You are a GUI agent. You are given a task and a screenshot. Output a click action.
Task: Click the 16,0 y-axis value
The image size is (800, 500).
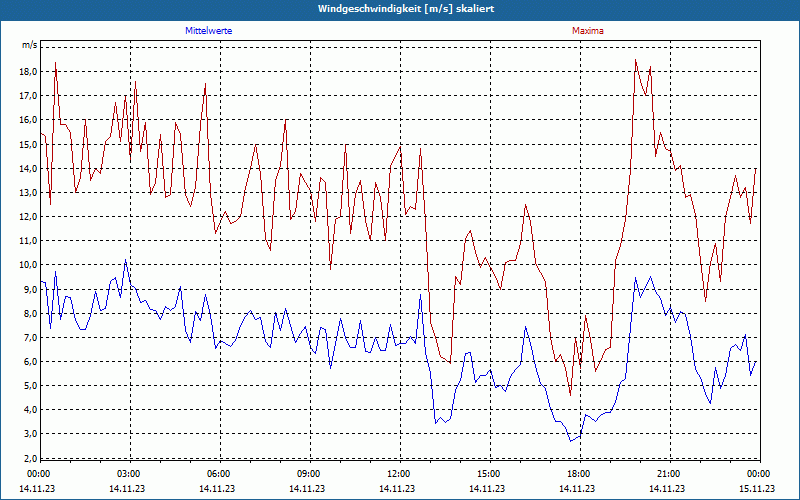coord(29,120)
